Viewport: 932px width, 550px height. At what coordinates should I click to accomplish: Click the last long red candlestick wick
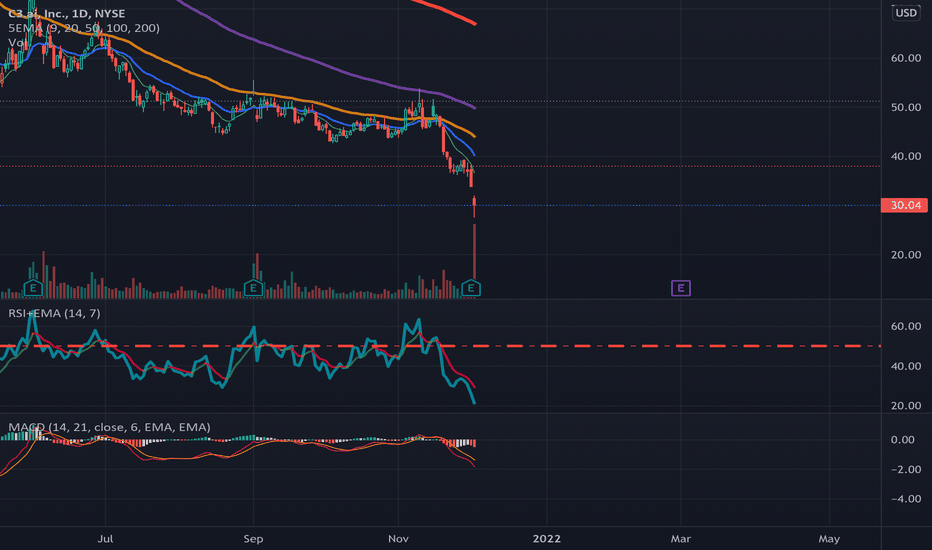point(474,250)
